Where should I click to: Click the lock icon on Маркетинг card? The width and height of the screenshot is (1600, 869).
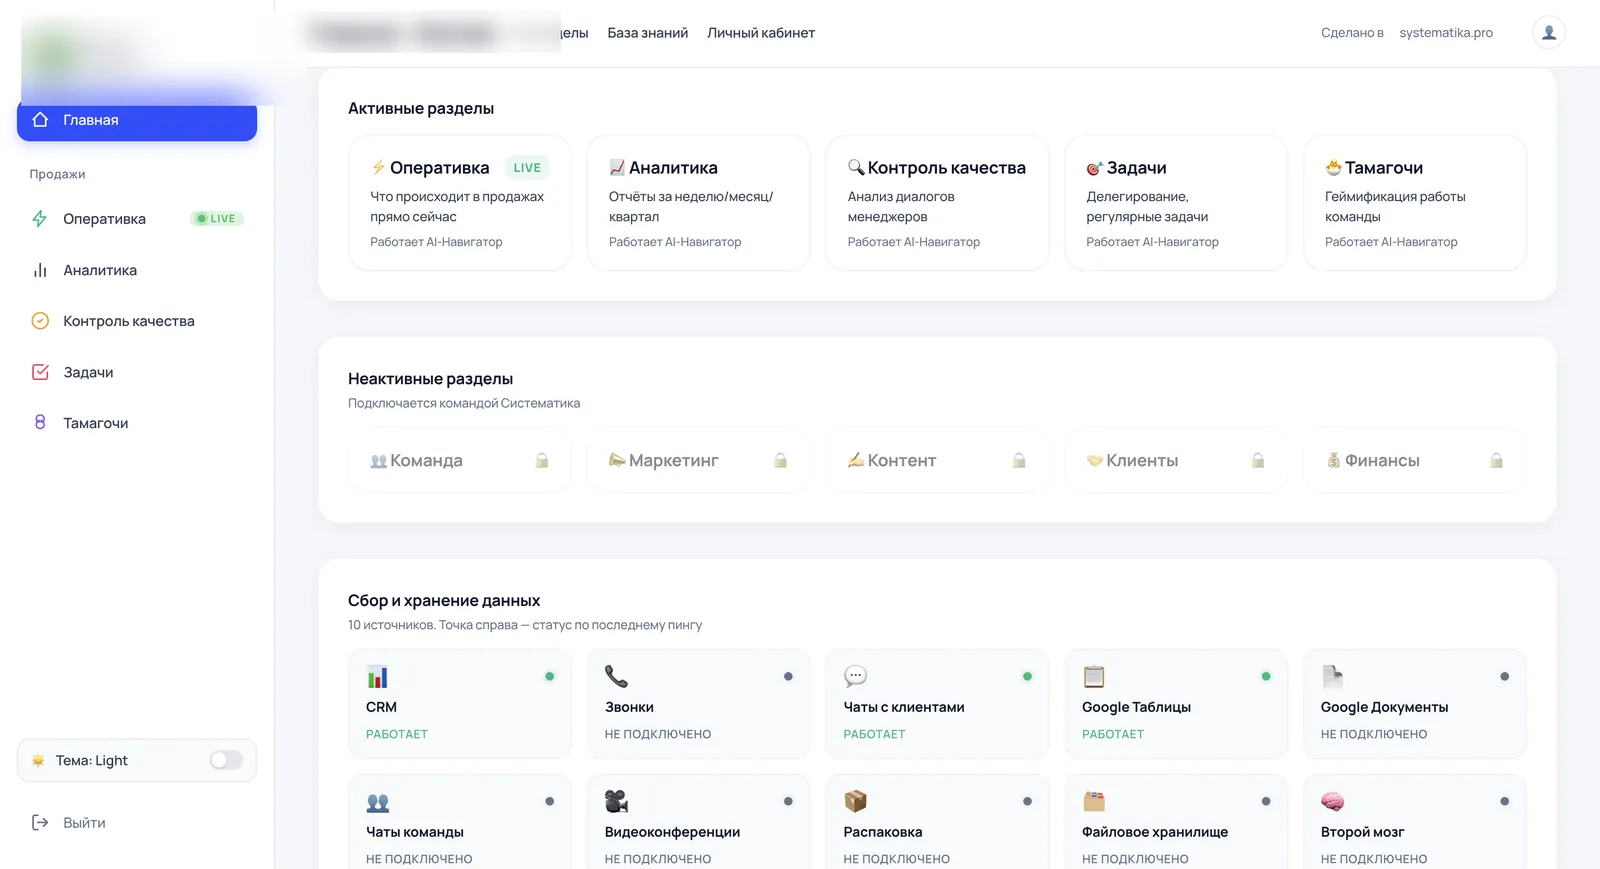point(781,461)
